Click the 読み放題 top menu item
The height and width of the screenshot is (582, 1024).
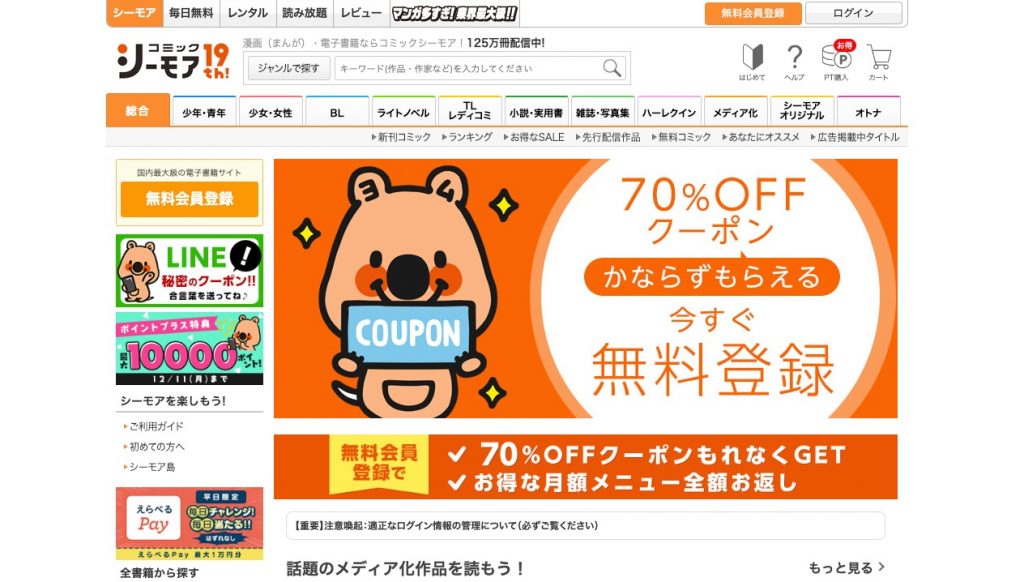pos(304,13)
